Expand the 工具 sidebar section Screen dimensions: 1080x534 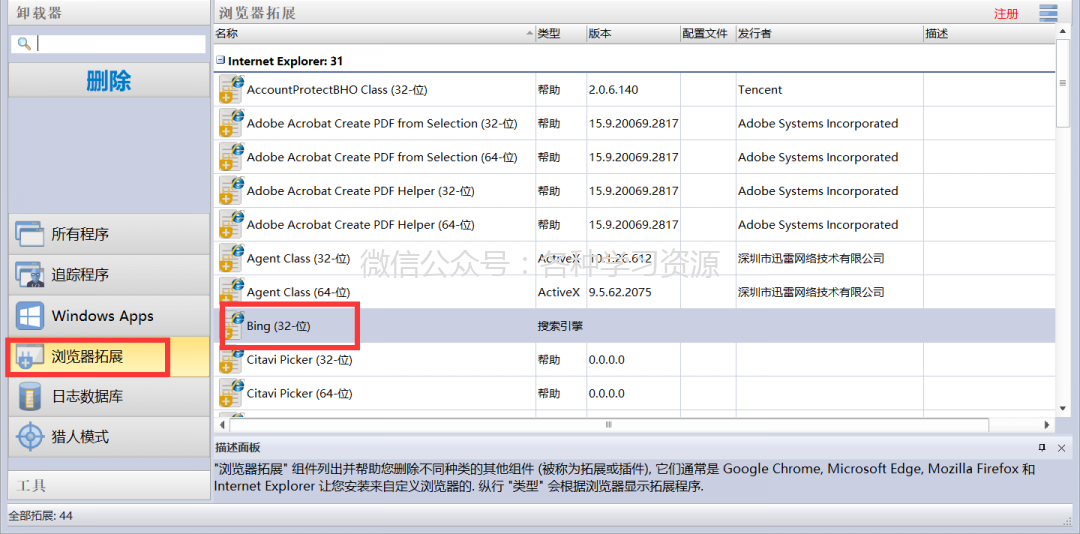point(109,486)
